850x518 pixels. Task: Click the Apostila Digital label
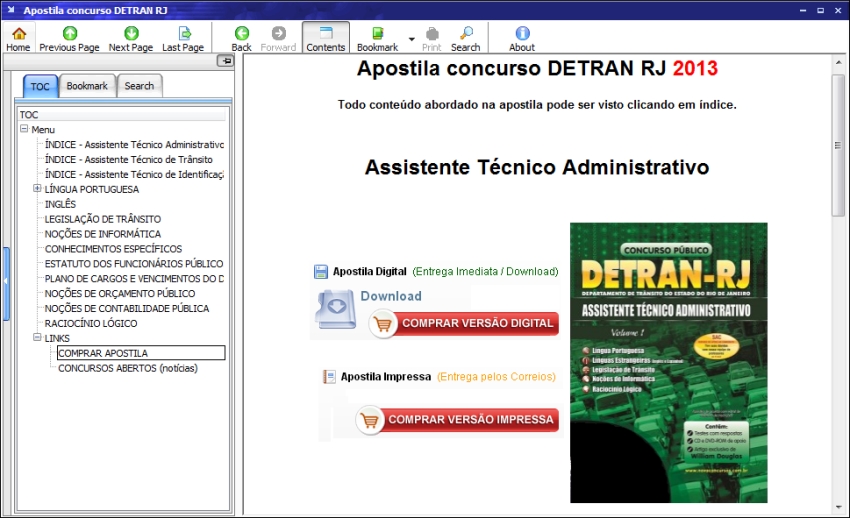(370, 271)
